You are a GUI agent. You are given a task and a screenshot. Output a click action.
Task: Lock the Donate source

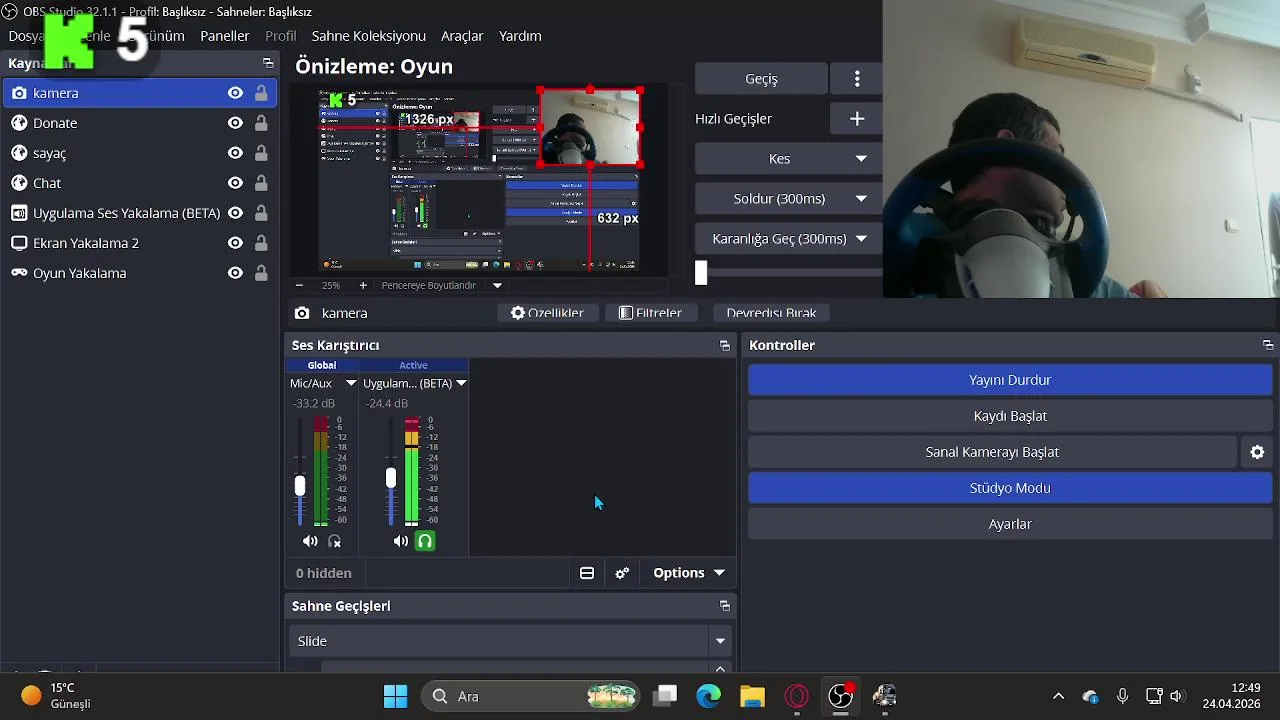(x=261, y=123)
